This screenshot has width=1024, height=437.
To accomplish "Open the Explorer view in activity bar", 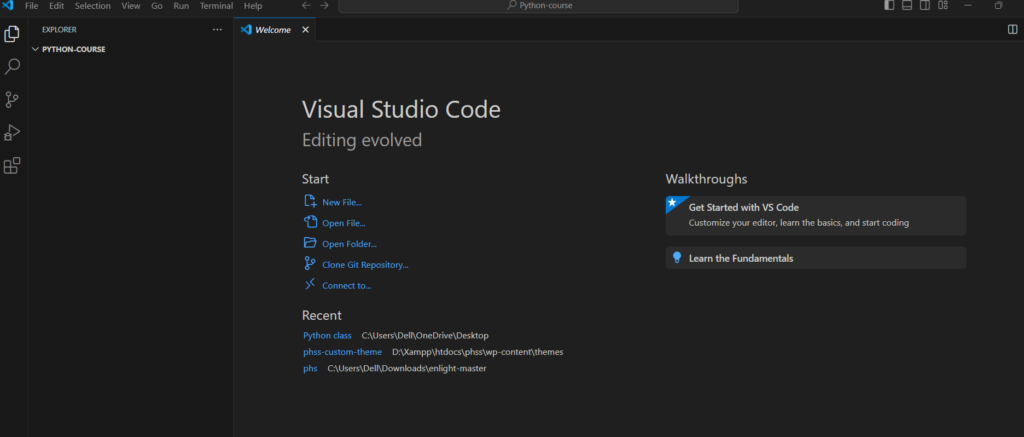I will [12, 34].
